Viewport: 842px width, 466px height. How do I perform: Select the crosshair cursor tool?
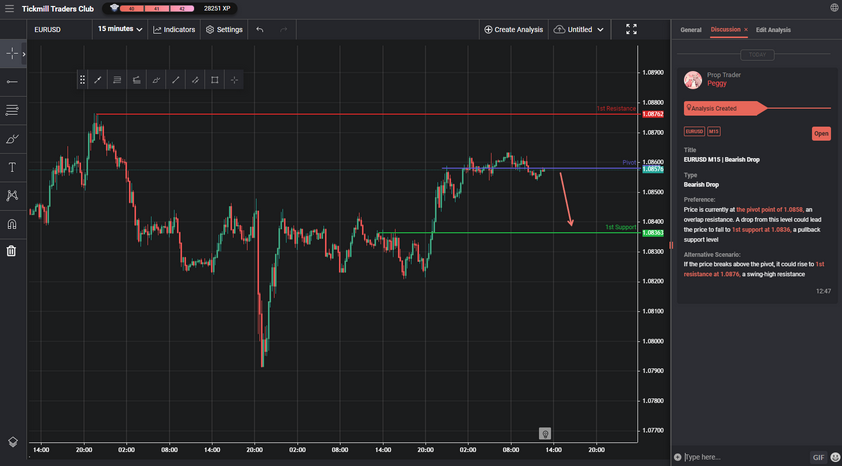pos(11,54)
